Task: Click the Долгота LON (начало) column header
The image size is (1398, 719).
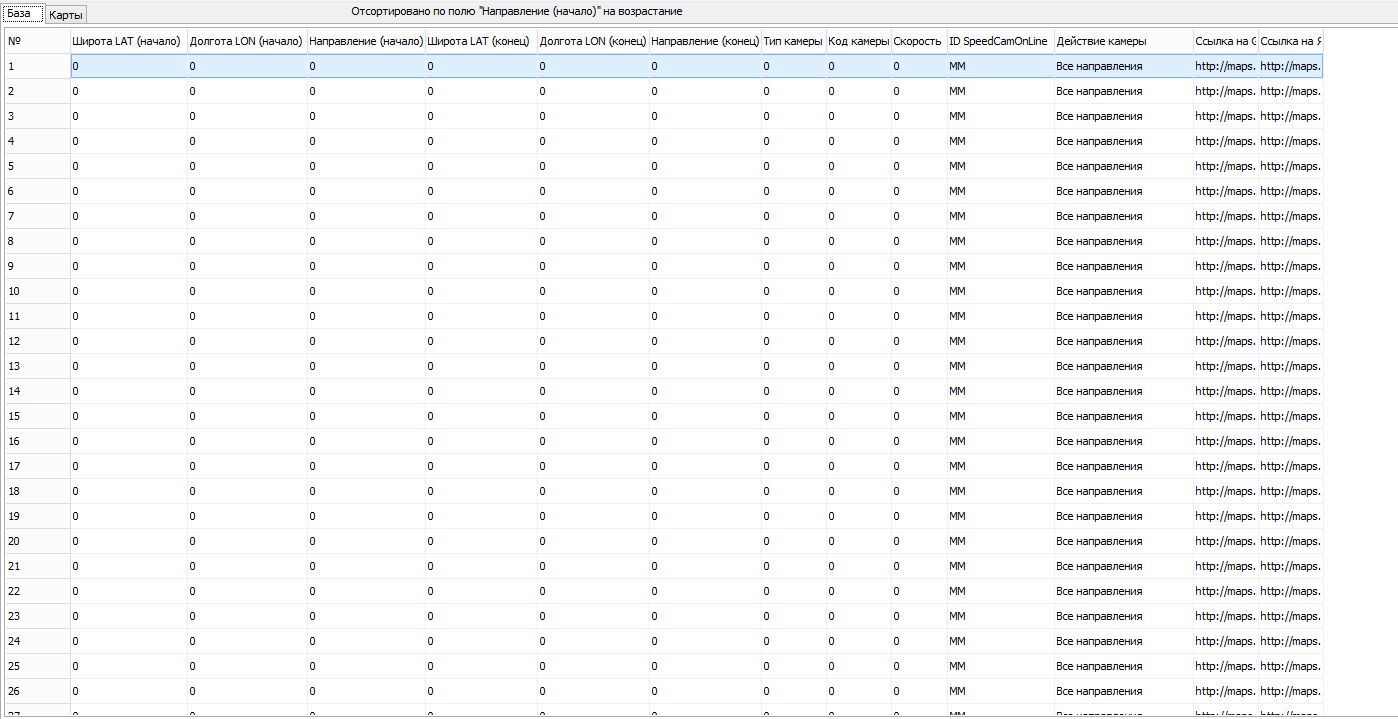Action: pyautogui.click(x=246, y=41)
